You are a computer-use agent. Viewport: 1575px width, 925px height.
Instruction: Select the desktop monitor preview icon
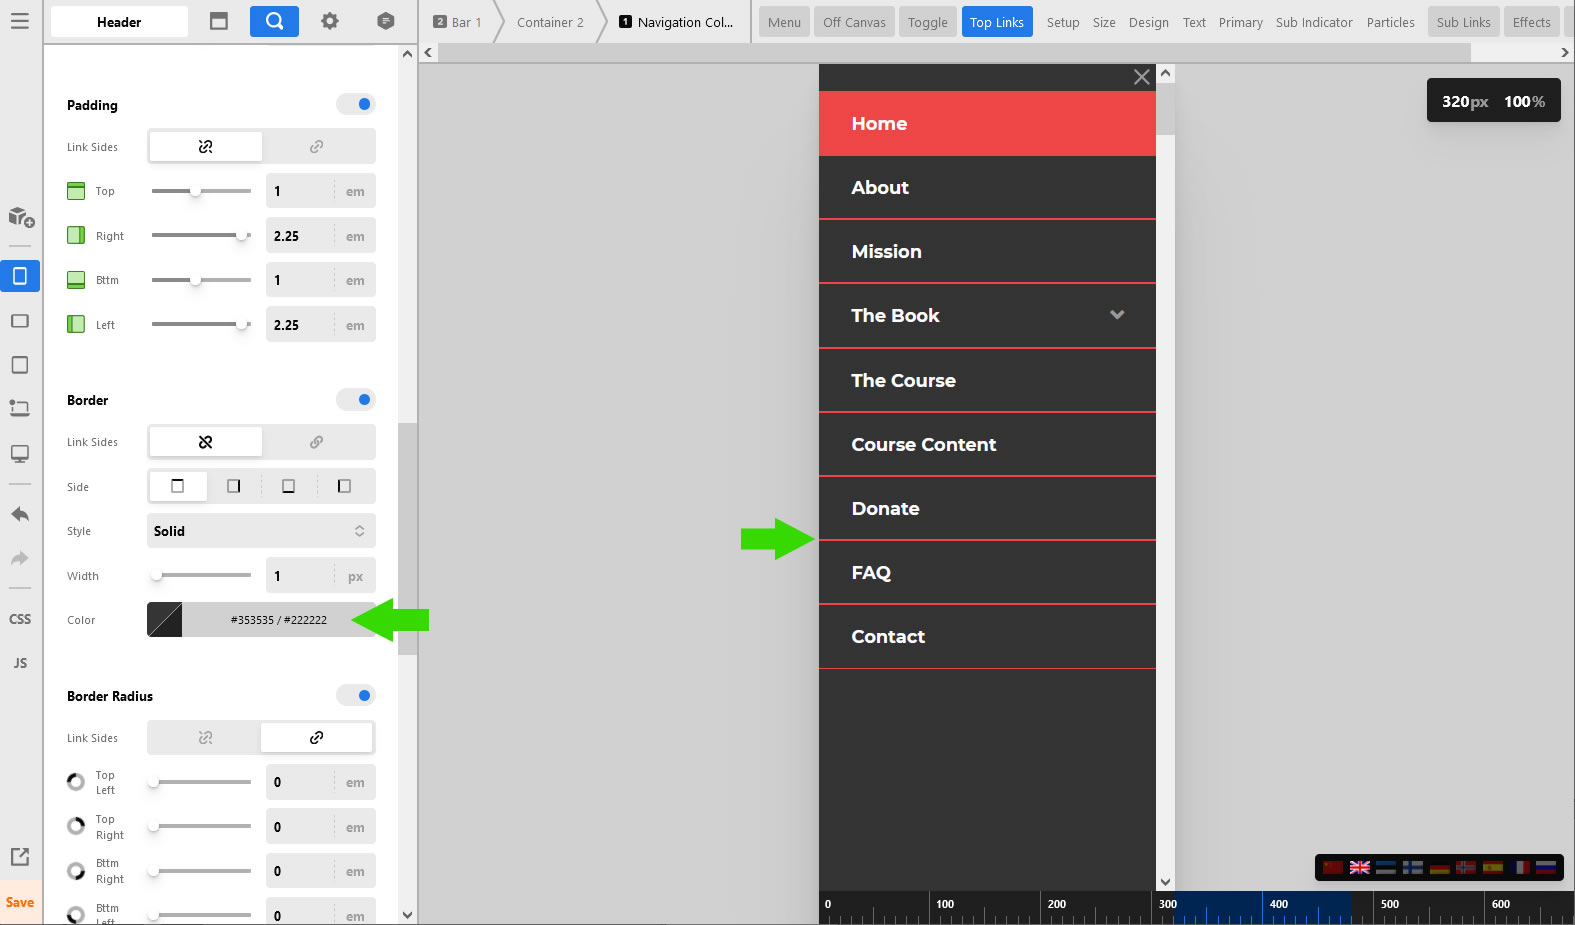(19, 453)
